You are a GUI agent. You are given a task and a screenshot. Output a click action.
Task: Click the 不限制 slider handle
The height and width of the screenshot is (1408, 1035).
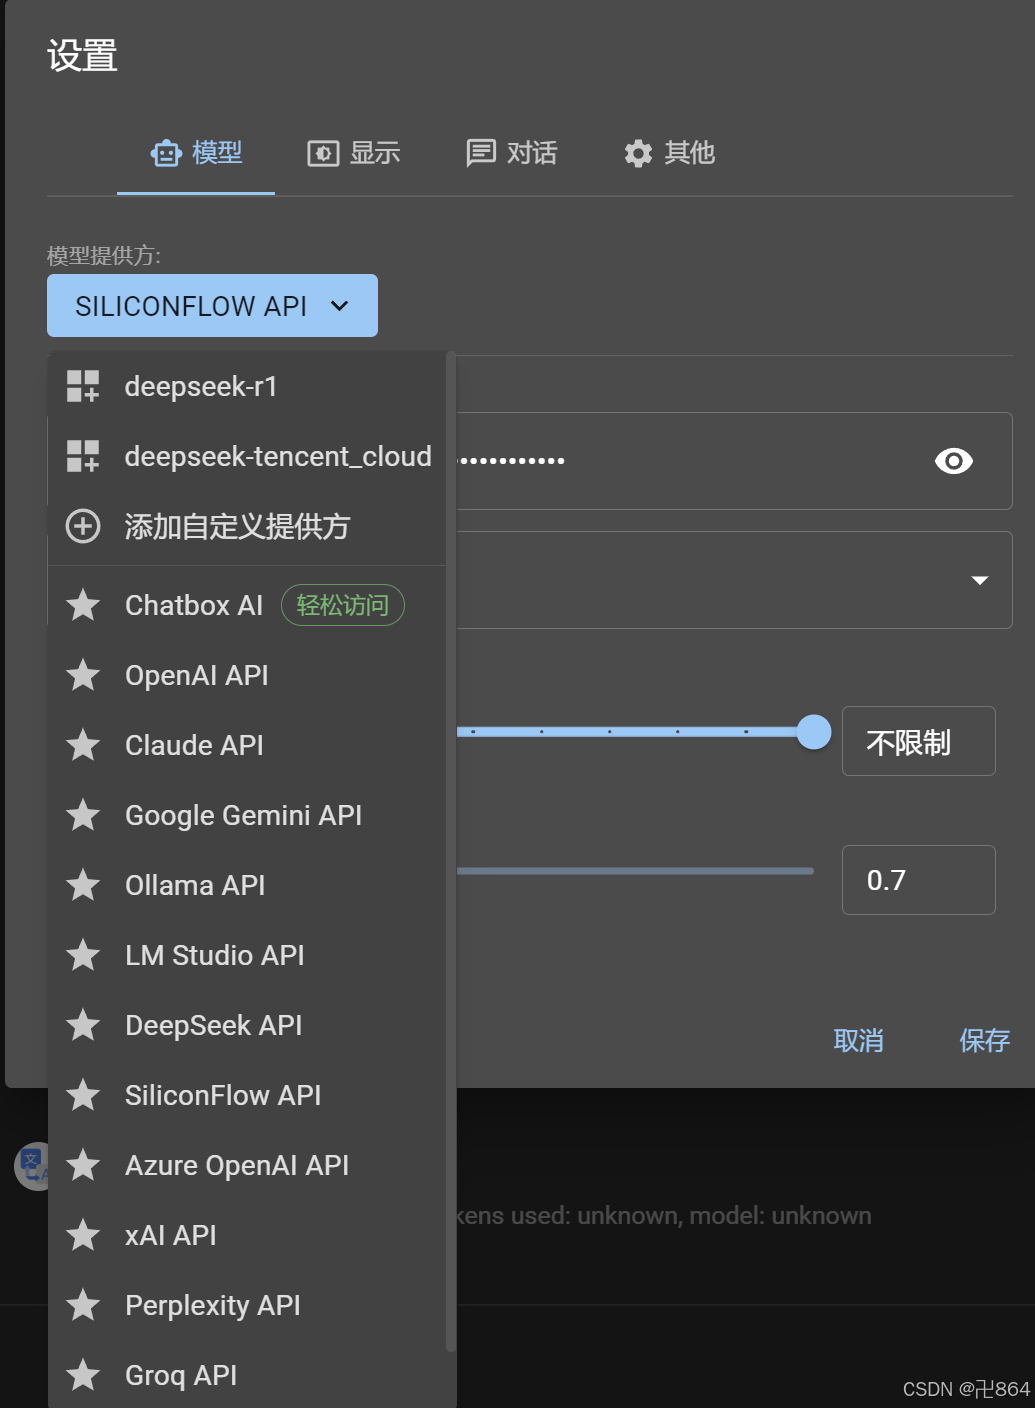pos(815,732)
